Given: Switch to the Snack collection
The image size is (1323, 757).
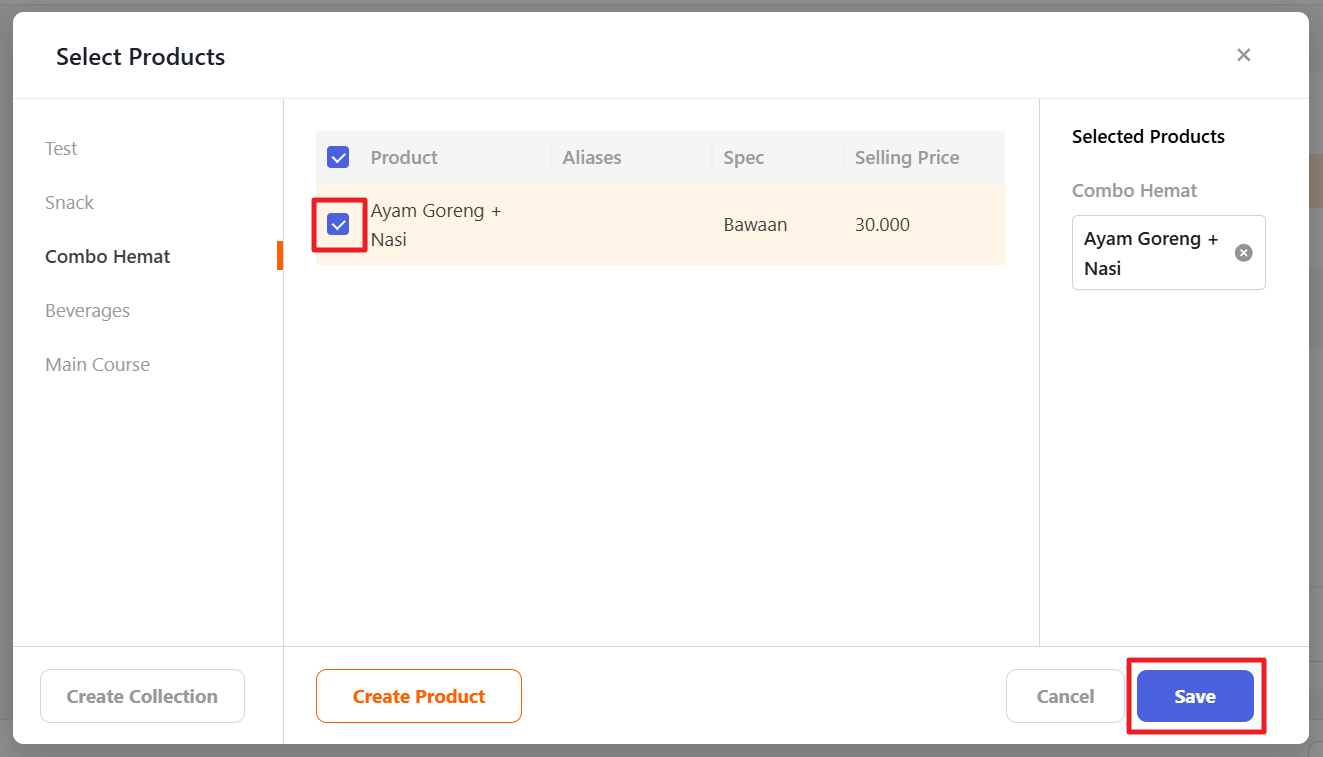Looking at the screenshot, I should (69, 202).
